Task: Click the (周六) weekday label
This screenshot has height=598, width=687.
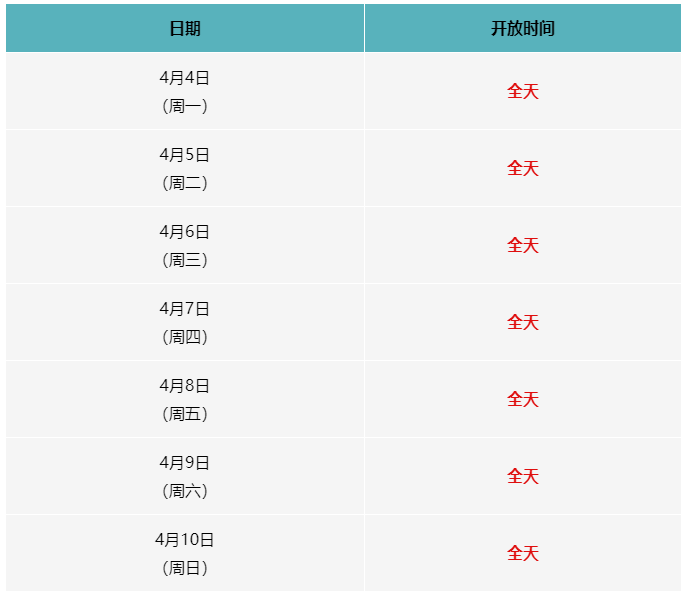Action: pyautogui.click(x=185, y=491)
